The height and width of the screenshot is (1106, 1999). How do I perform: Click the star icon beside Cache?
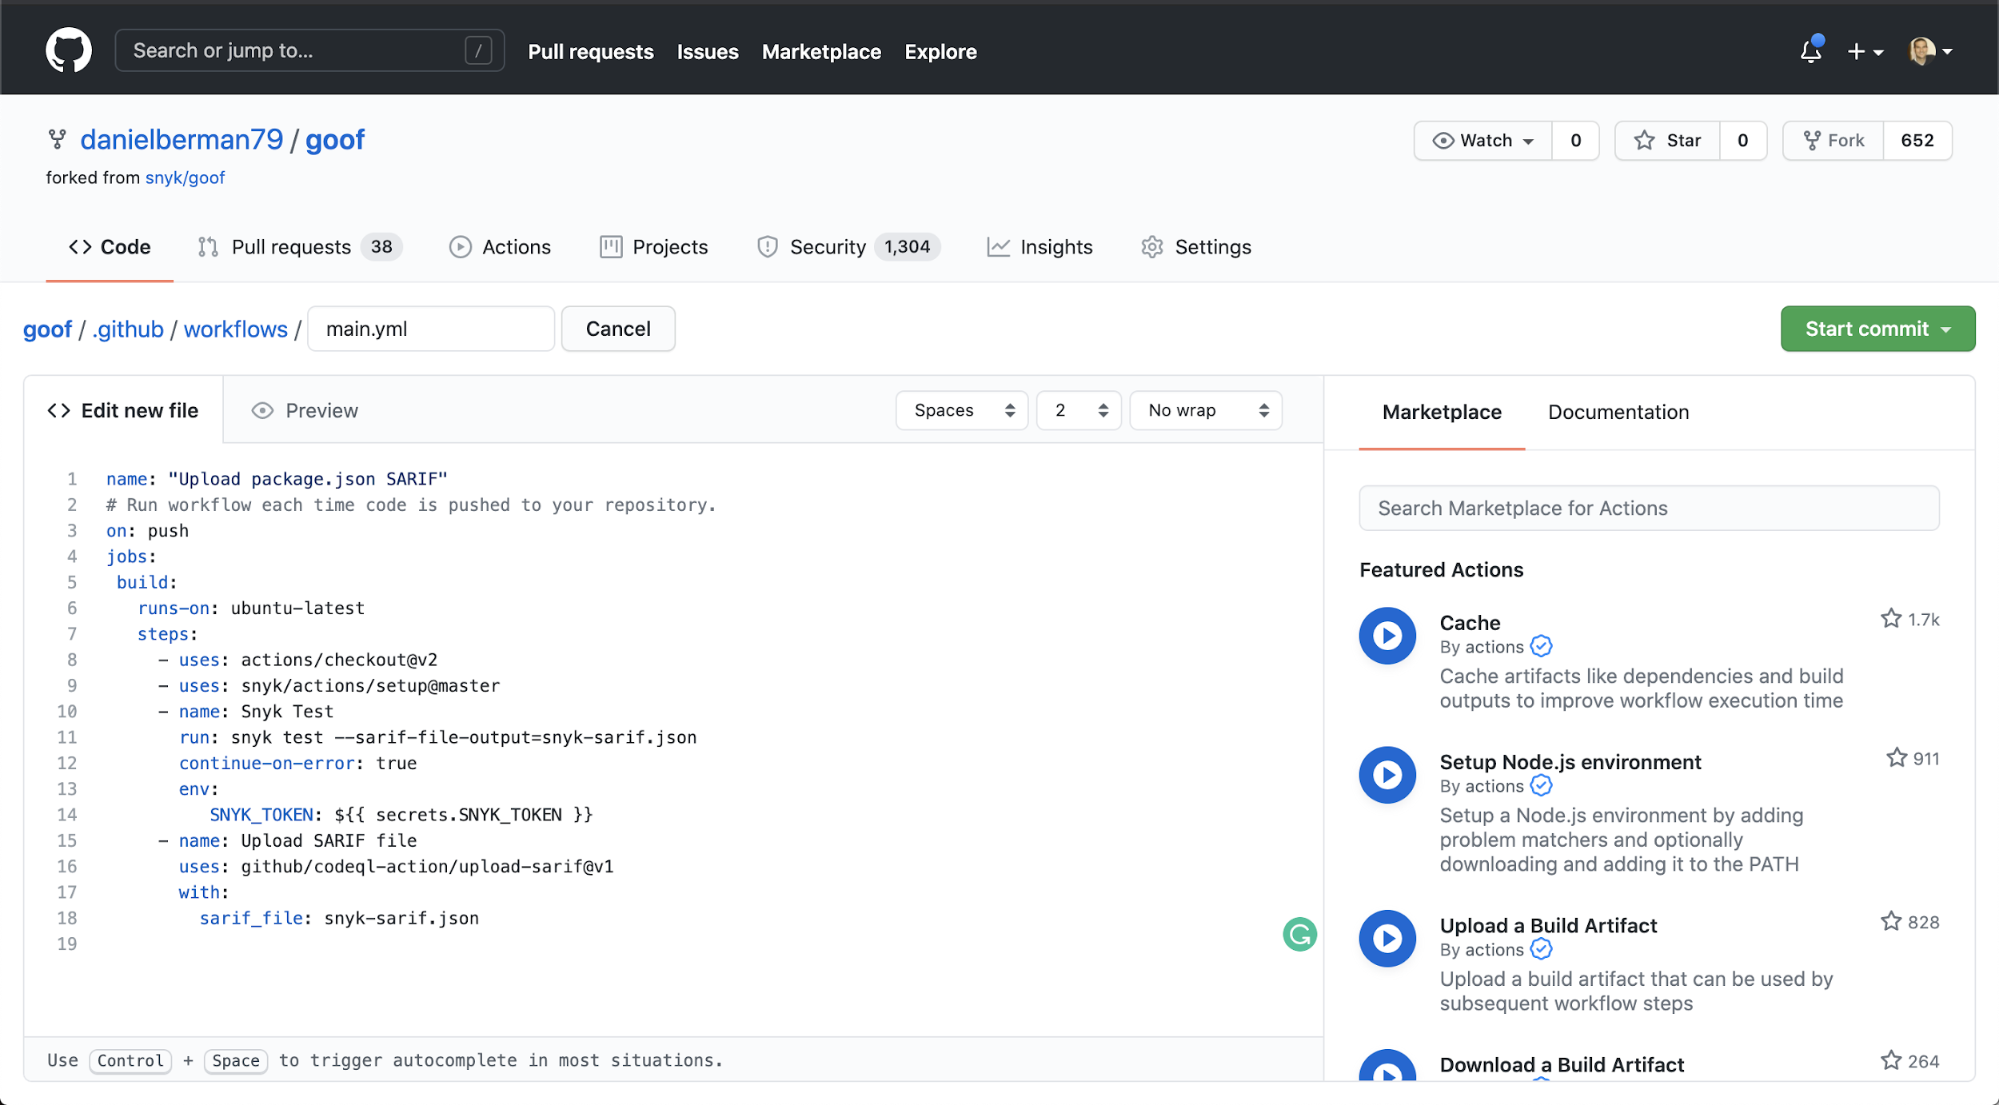coord(1890,619)
